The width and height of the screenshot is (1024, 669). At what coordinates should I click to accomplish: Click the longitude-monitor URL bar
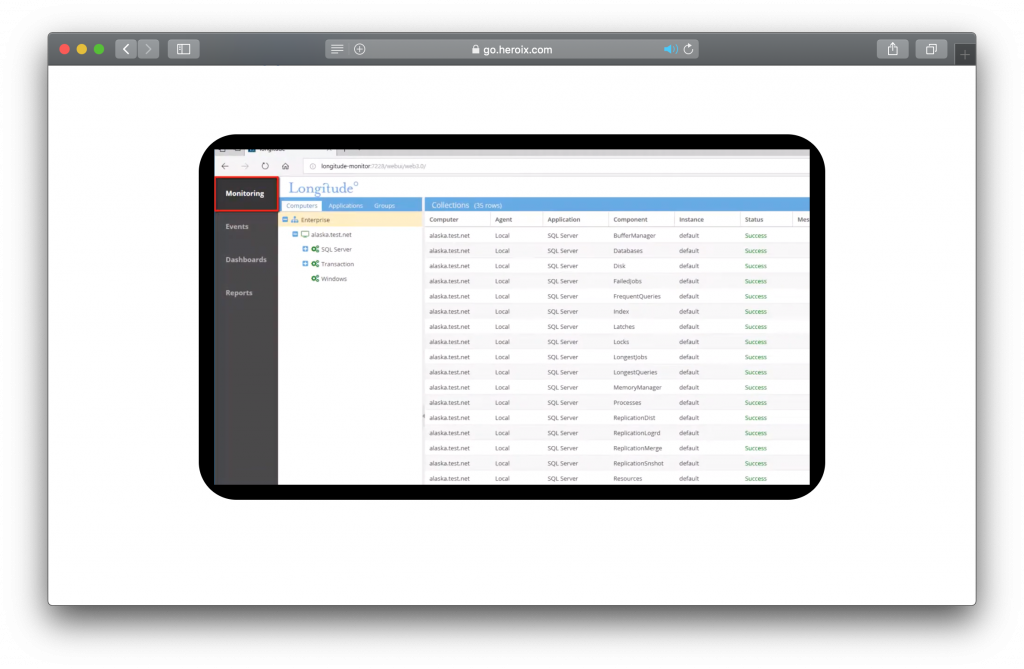(x=556, y=166)
